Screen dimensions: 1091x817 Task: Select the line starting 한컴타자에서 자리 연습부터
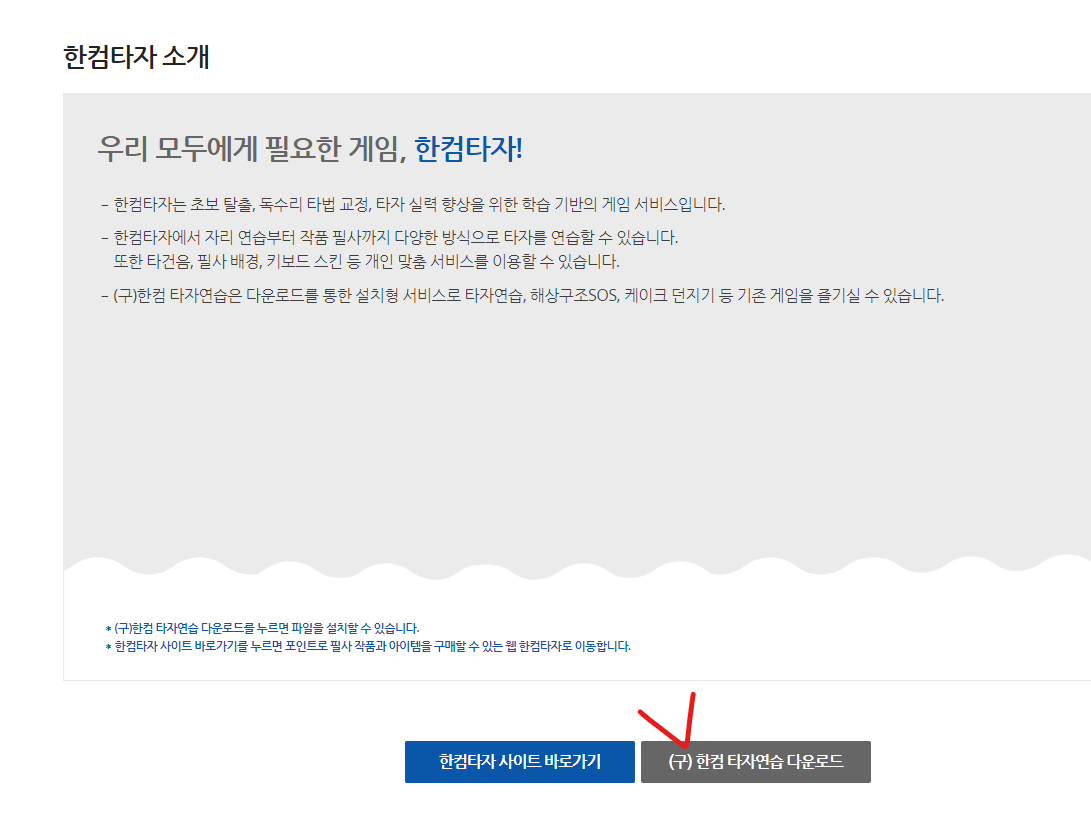click(x=395, y=237)
